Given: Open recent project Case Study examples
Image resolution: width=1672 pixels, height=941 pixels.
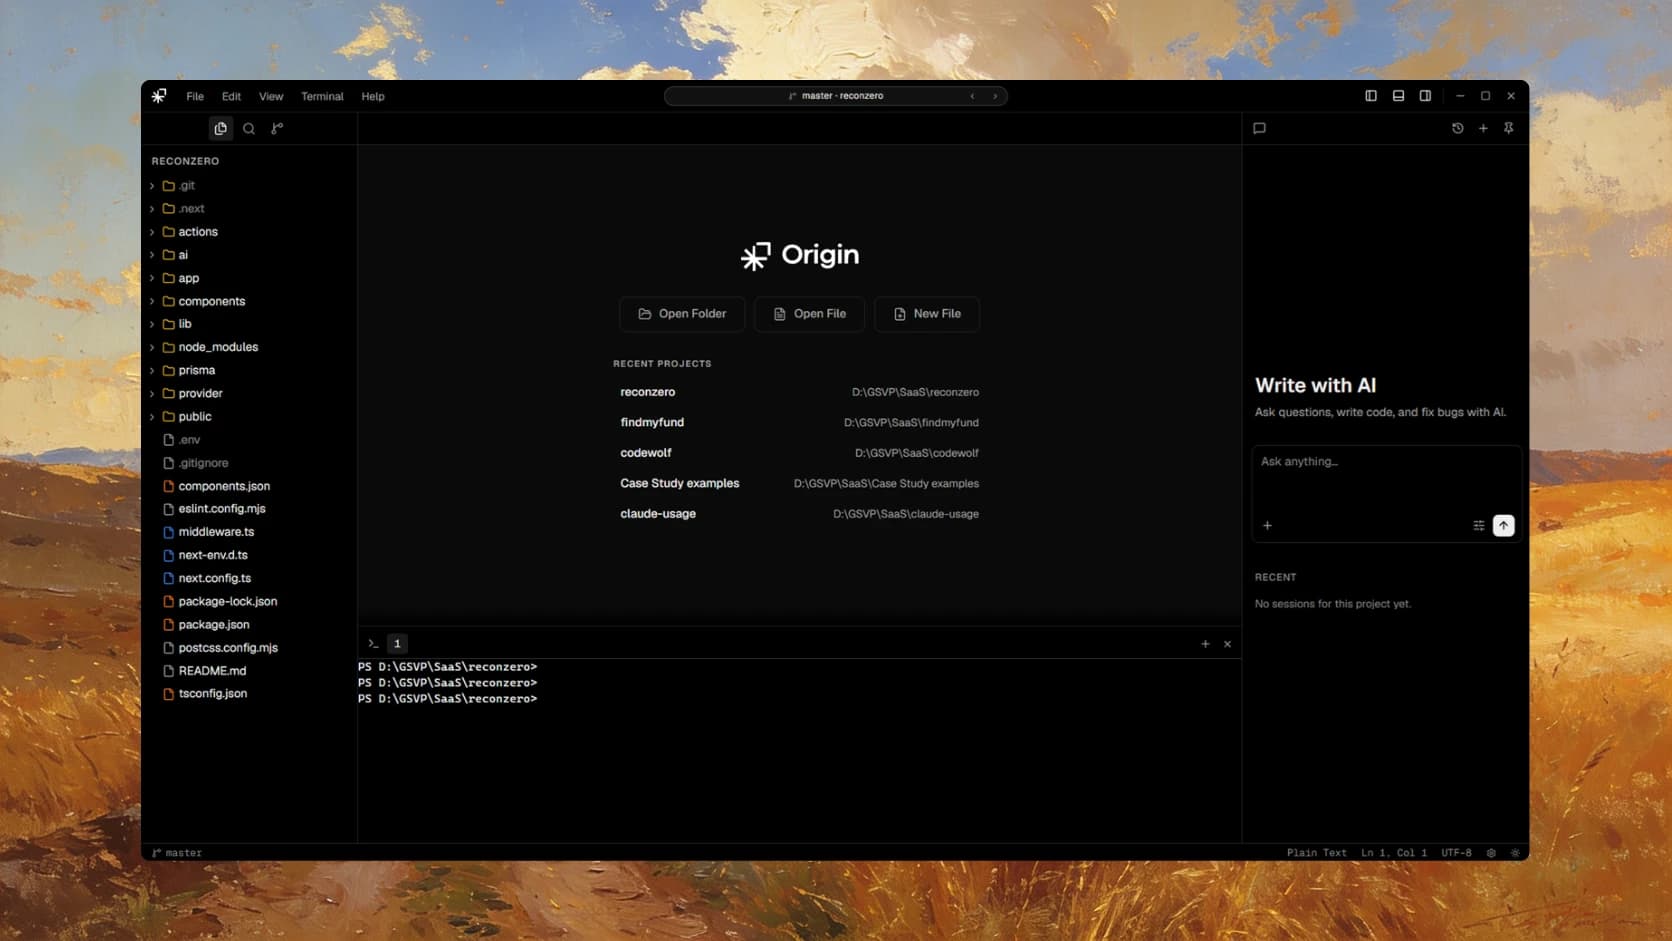Looking at the screenshot, I should coord(799,483).
